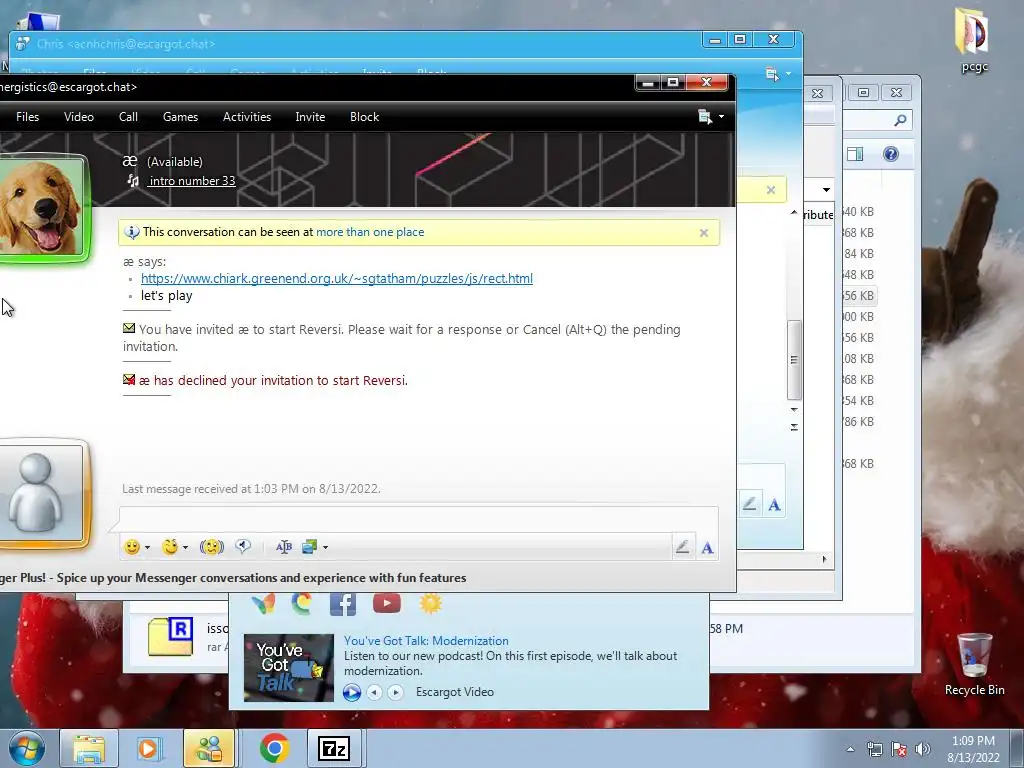The width and height of the screenshot is (1024, 768).
Task: Click the You've Got Talk video thumbnail
Action: 289,667
